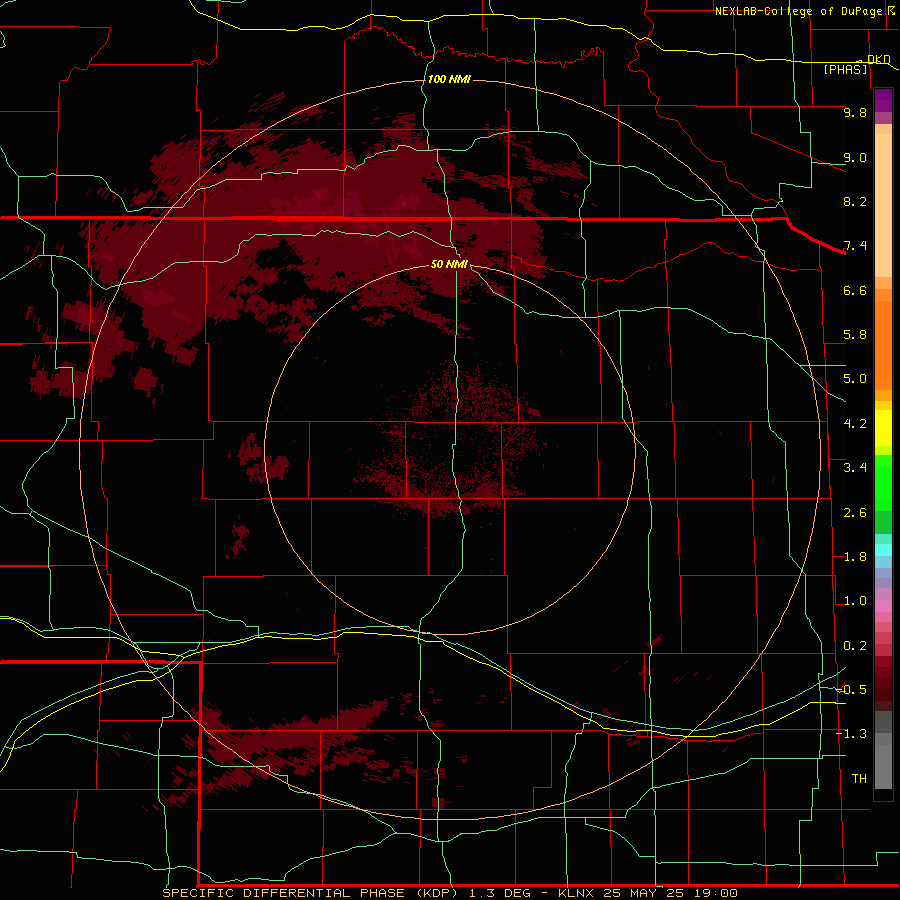The image size is (900, 900).
Task: Click the purple segment atop the color bar
Action: pos(883,100)
